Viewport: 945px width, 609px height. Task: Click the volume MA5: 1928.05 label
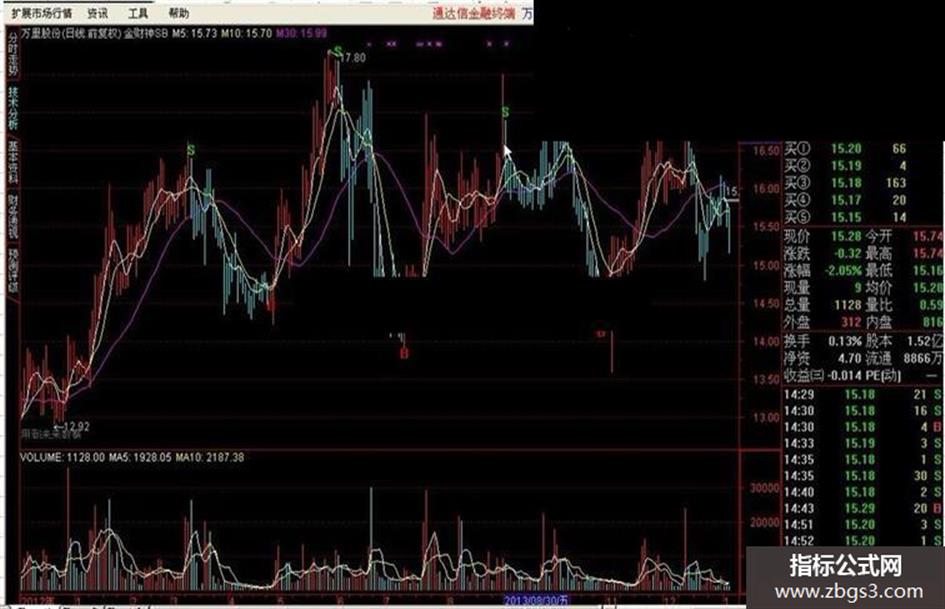tap(140, 458)
